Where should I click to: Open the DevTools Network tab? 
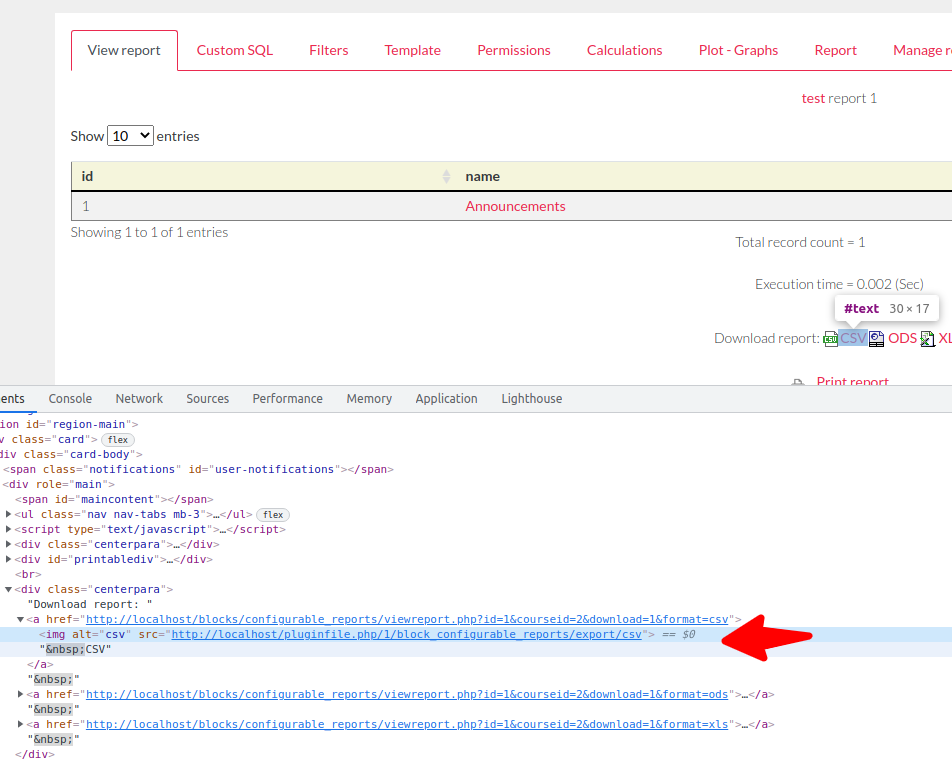click(x=139, y=399)
